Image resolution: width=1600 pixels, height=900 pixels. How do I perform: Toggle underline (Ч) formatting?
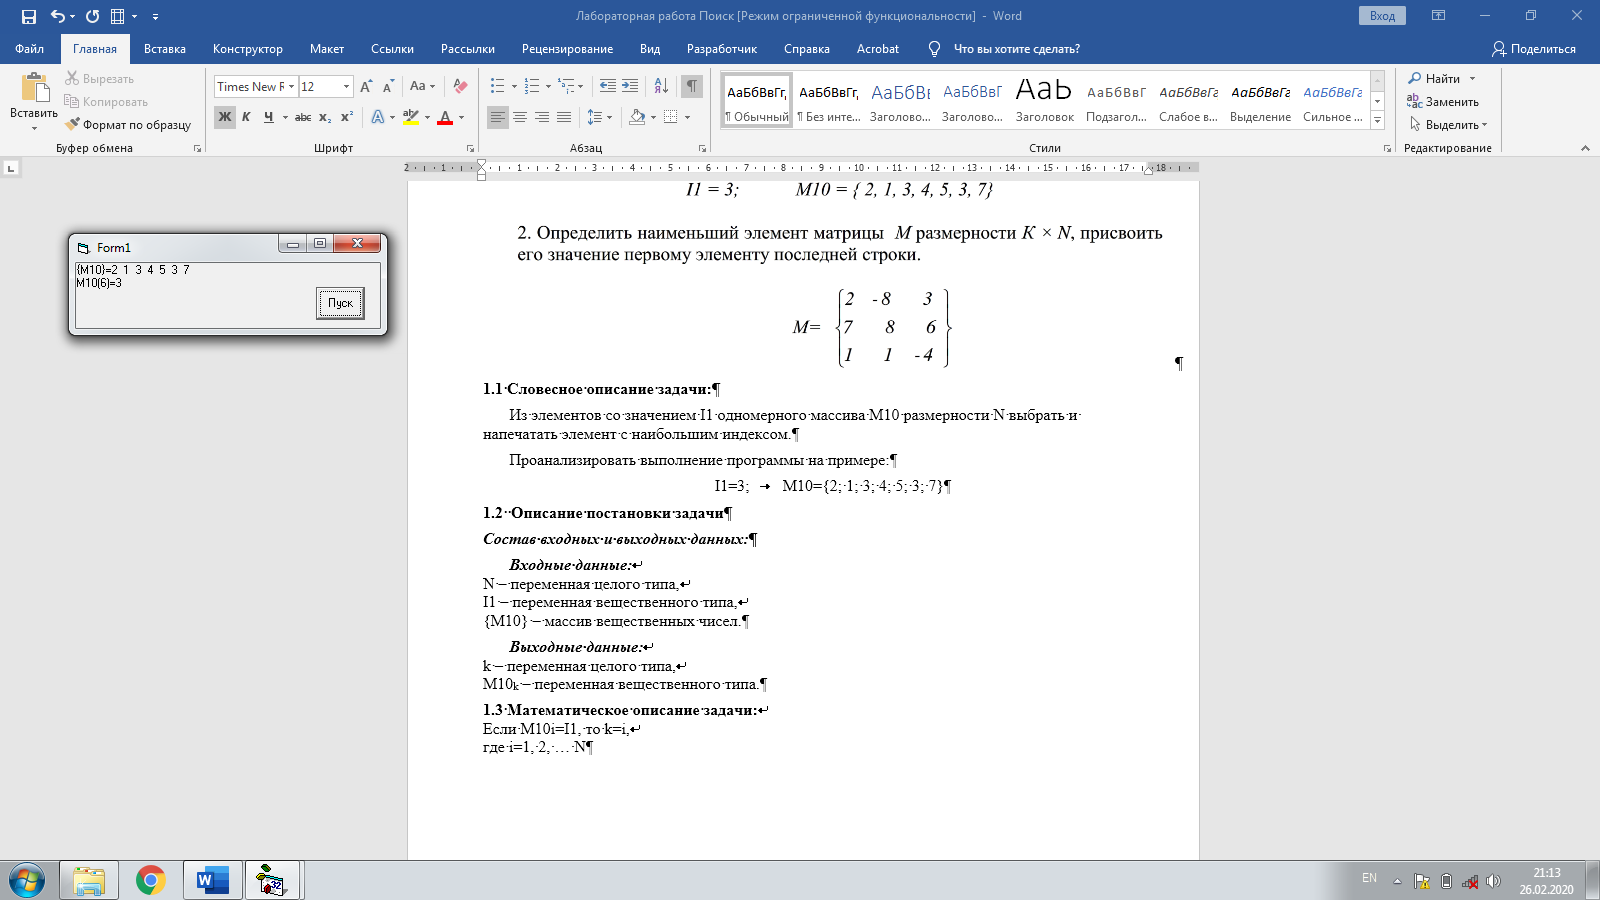(268, 117)
